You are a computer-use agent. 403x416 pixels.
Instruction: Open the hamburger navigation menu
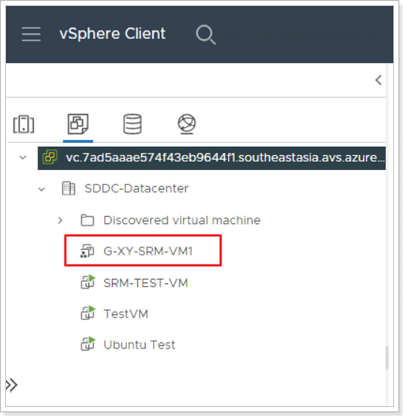tap(31, 34)
